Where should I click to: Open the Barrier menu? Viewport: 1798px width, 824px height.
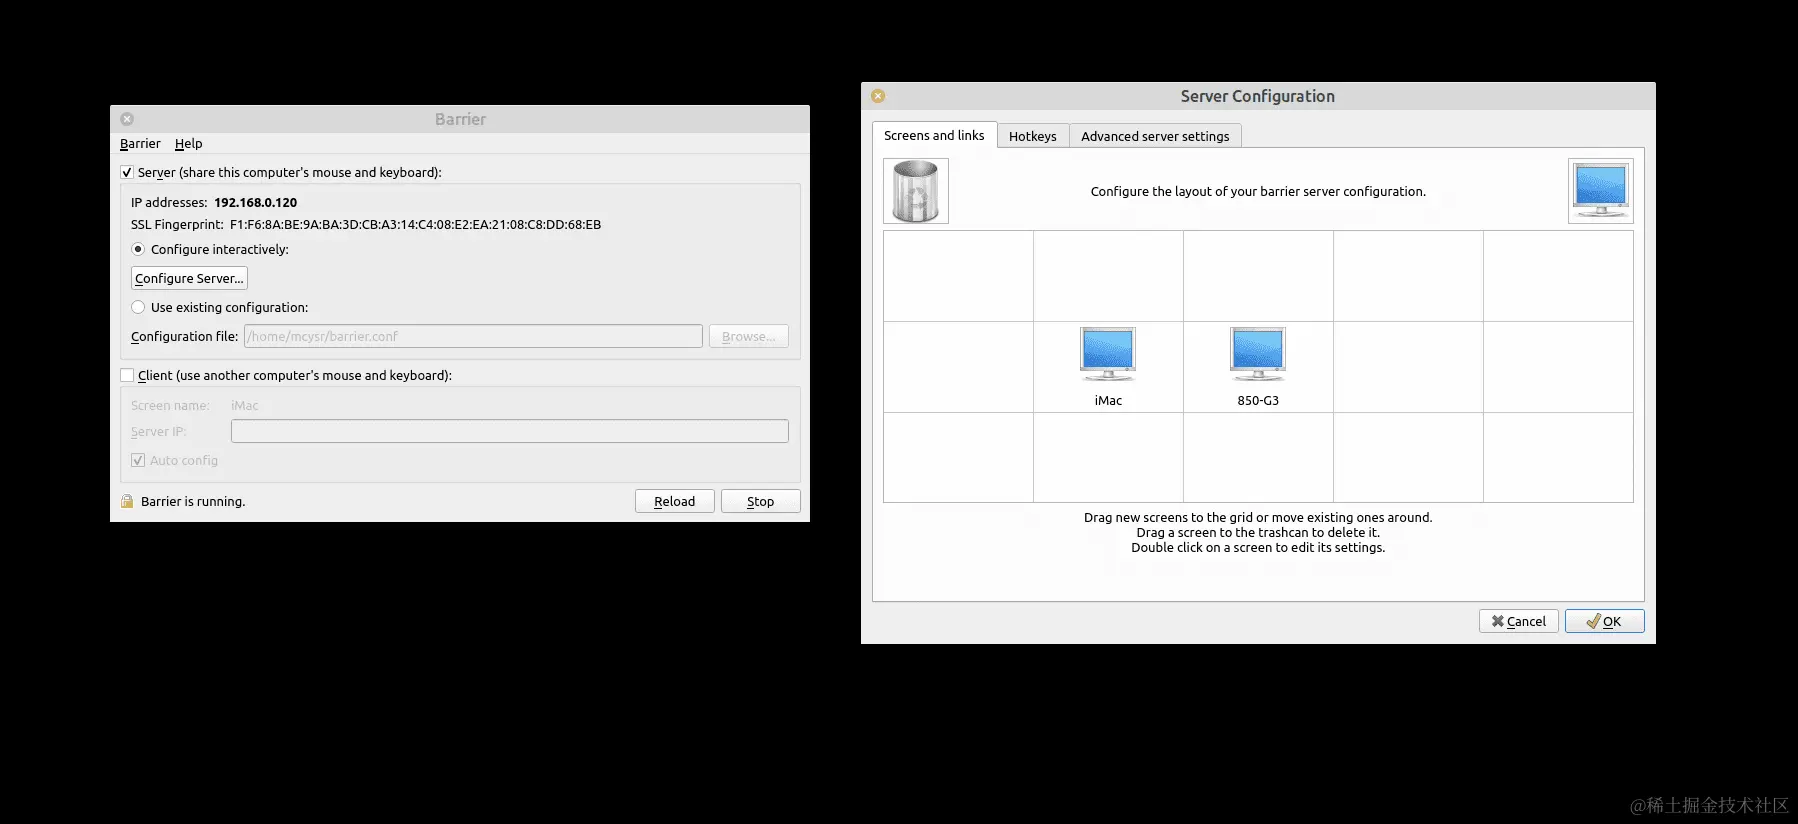pos(140,144)
